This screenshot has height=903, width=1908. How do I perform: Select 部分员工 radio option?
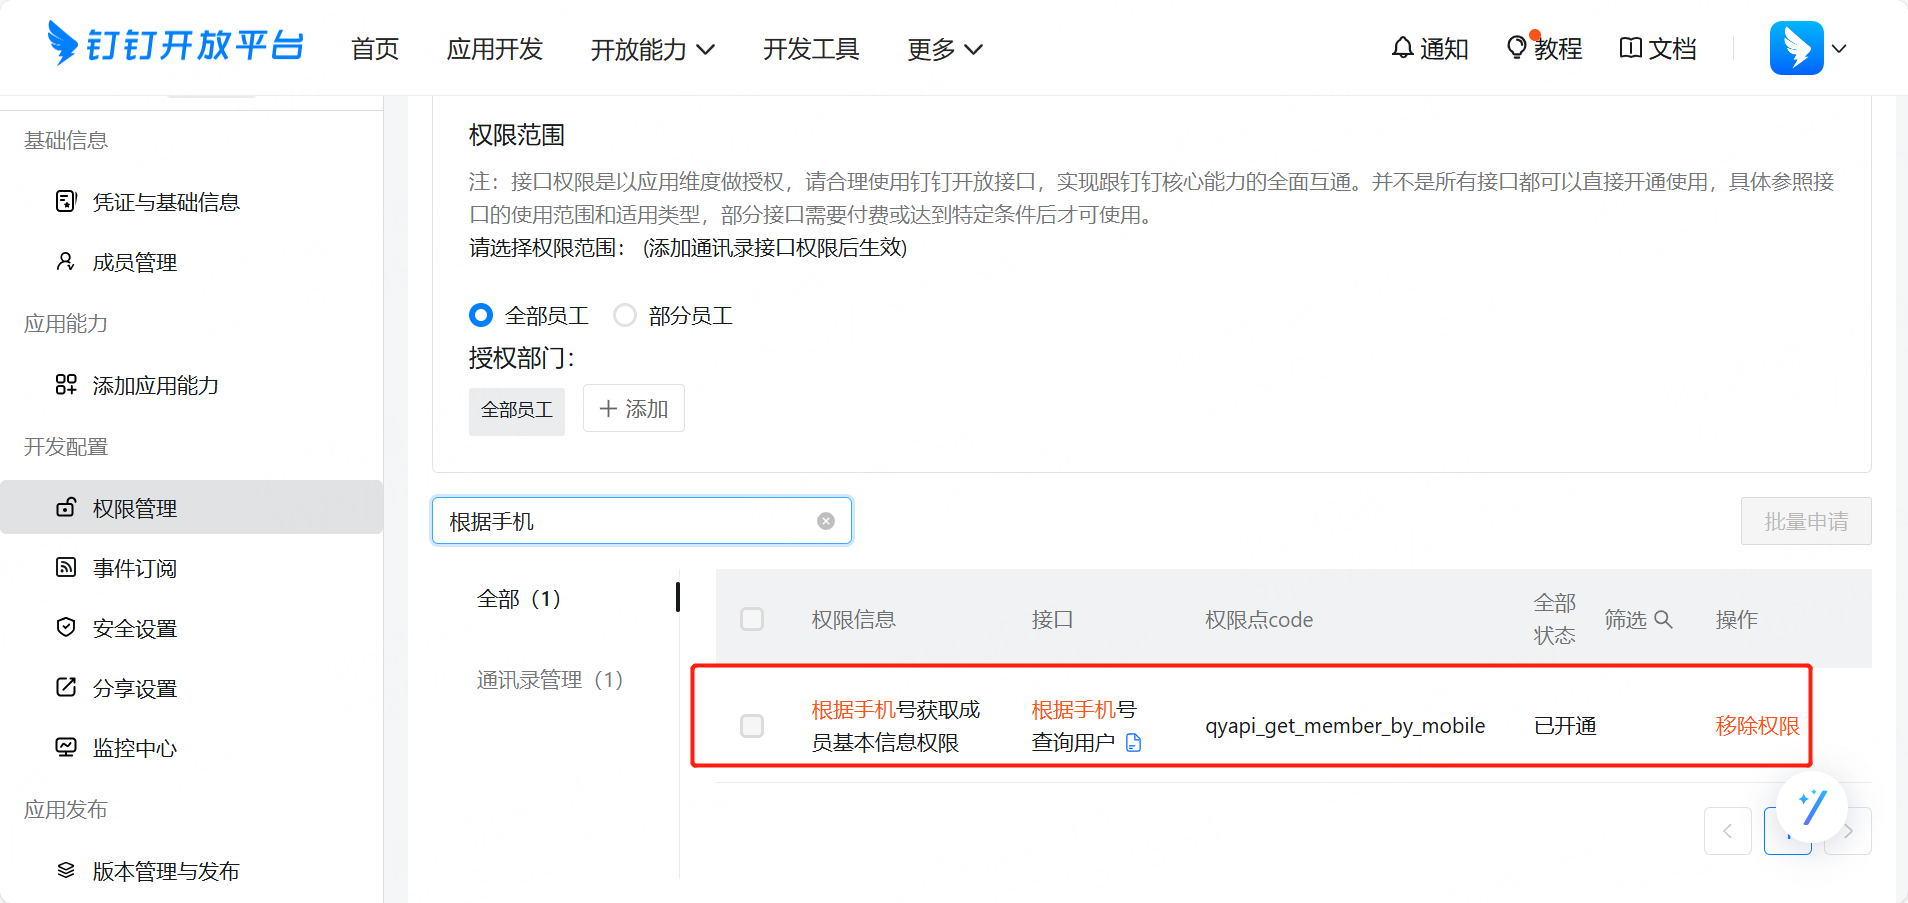625,315
